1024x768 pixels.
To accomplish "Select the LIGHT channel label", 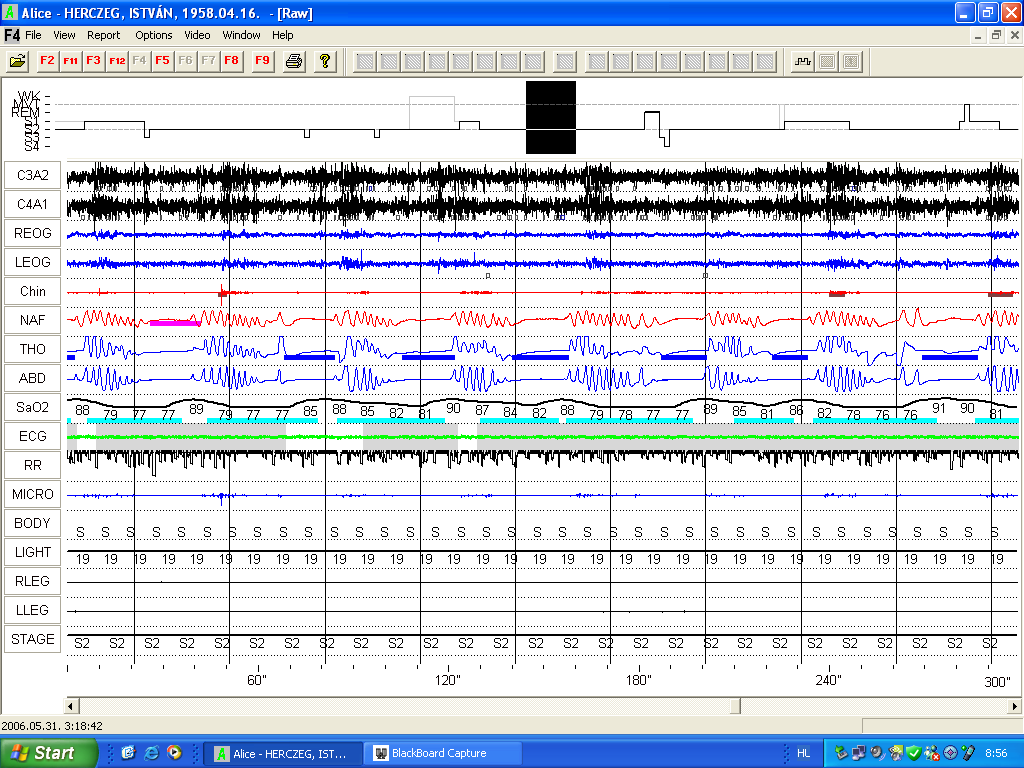I will click(x=33, y=552).
